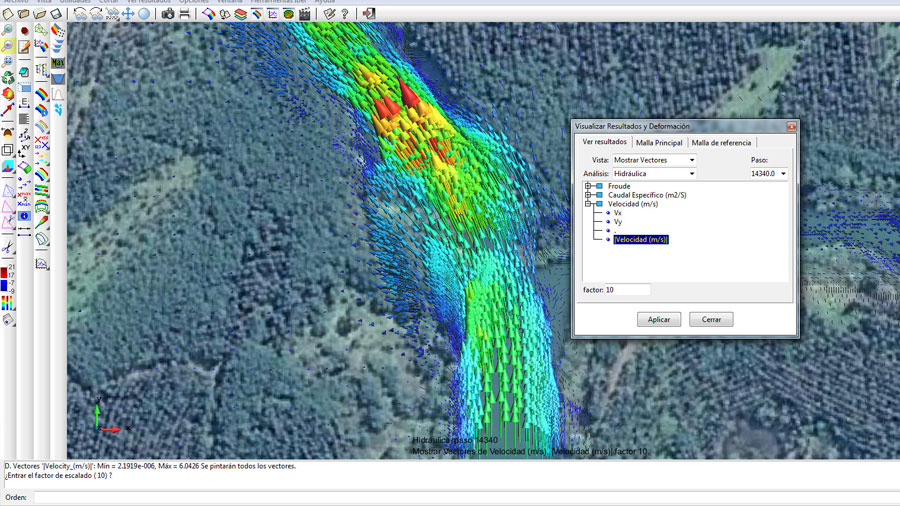Select the Vx result in the tree
This screenshot has height=506, width=900.
(x=618, y=213)
